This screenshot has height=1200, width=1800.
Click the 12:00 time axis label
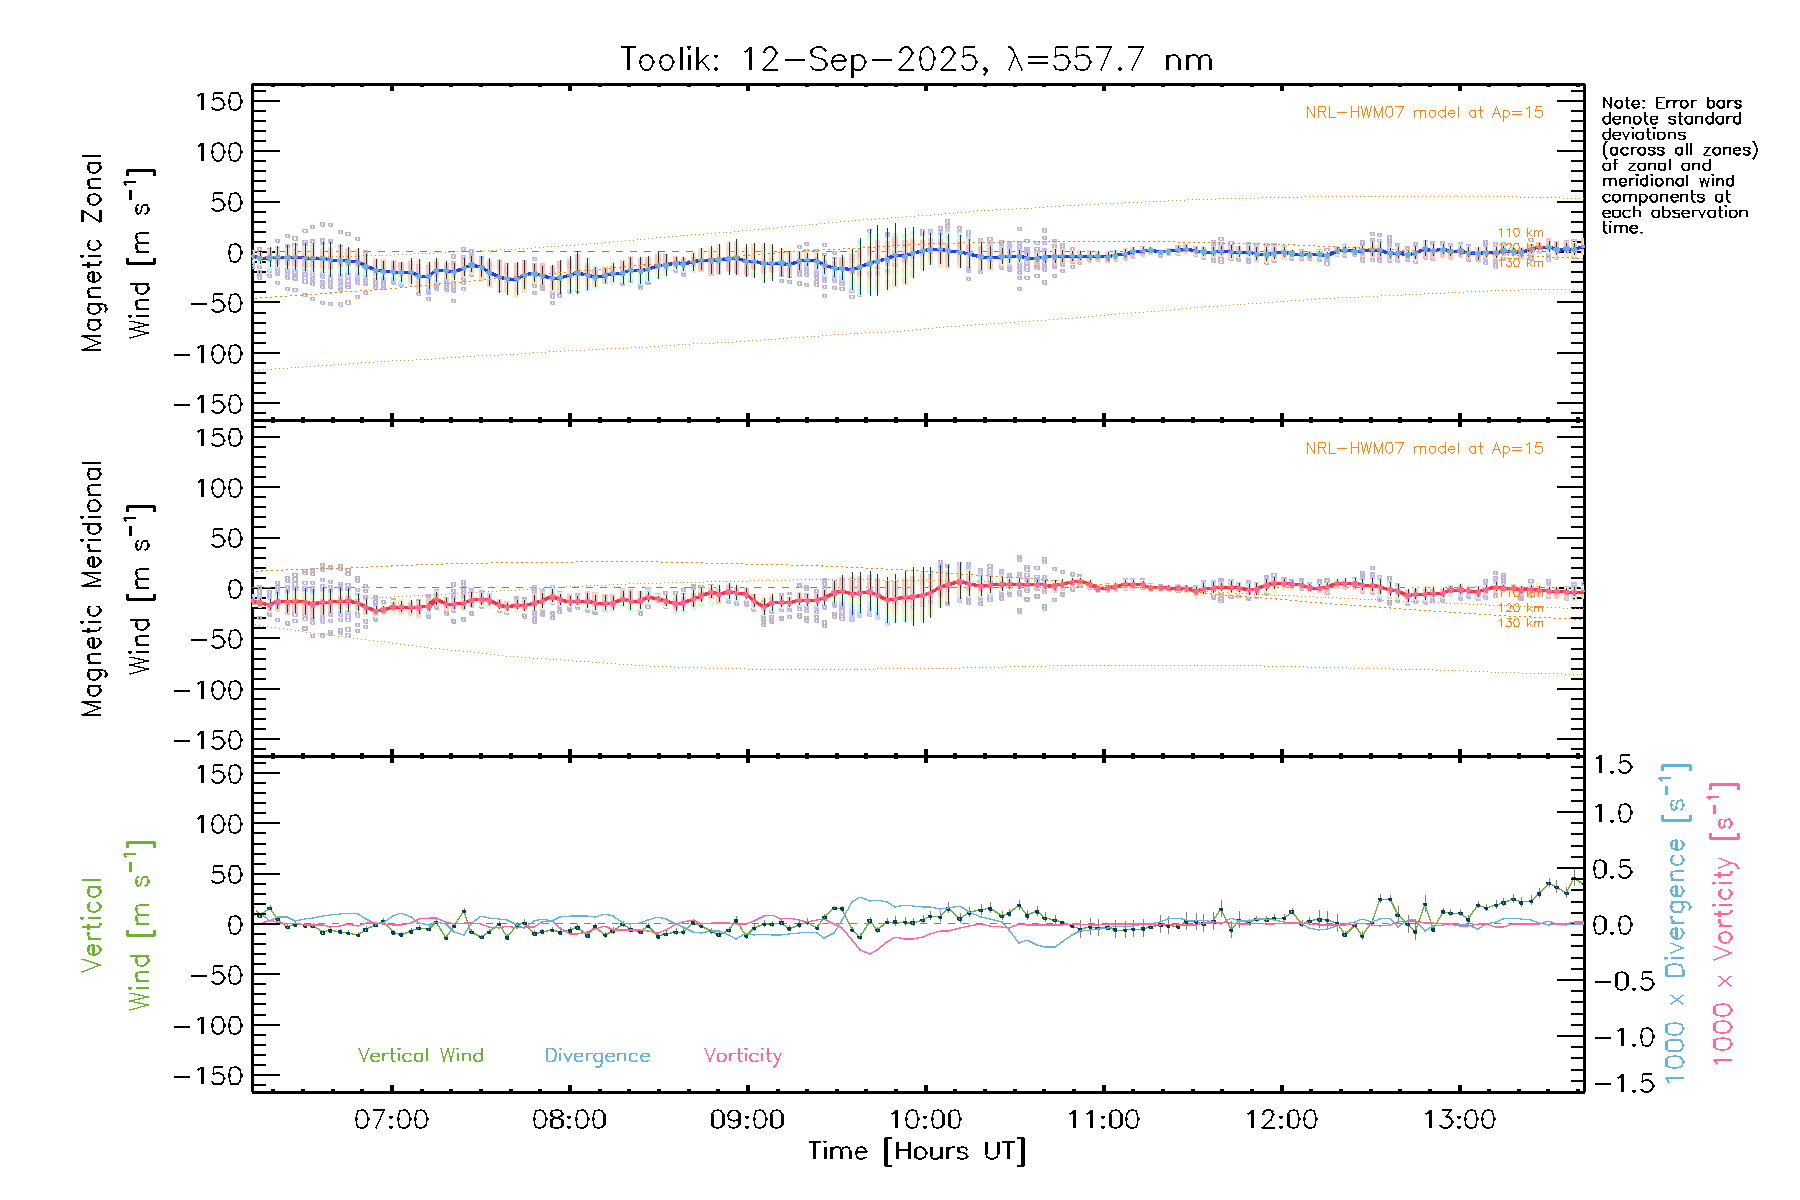1281,1120
